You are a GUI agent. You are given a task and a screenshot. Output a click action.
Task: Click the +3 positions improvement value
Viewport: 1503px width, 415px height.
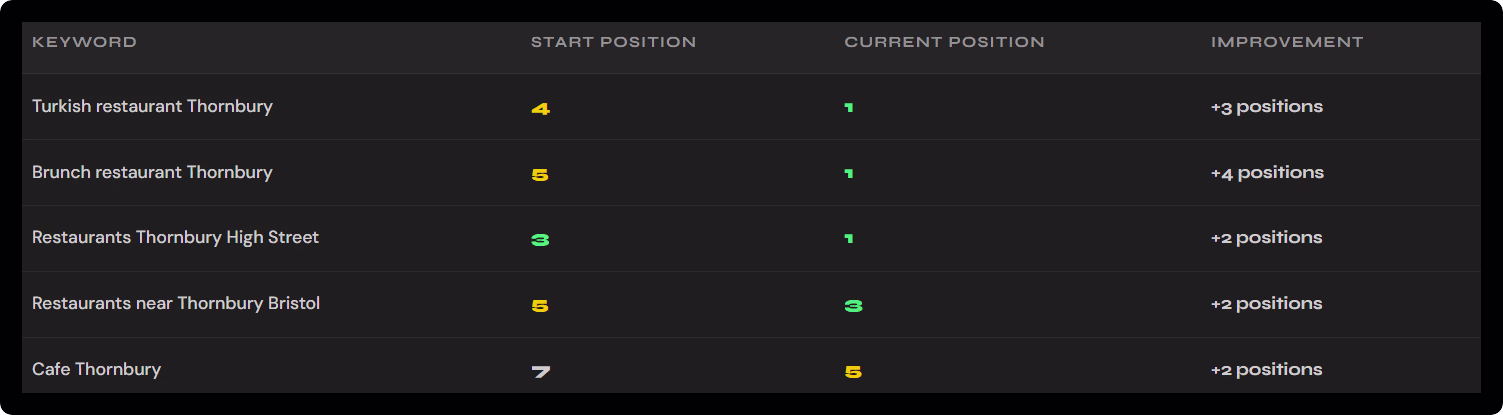click(x=1266, y=107)
